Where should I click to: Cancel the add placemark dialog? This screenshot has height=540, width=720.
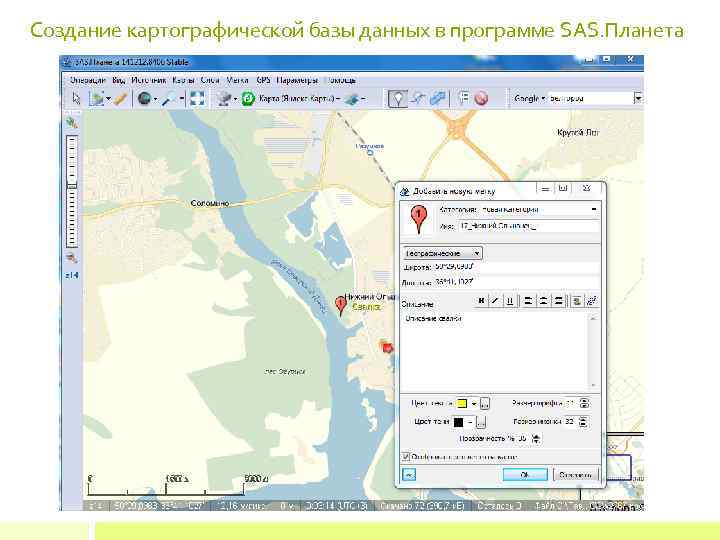tap(576, 475)
